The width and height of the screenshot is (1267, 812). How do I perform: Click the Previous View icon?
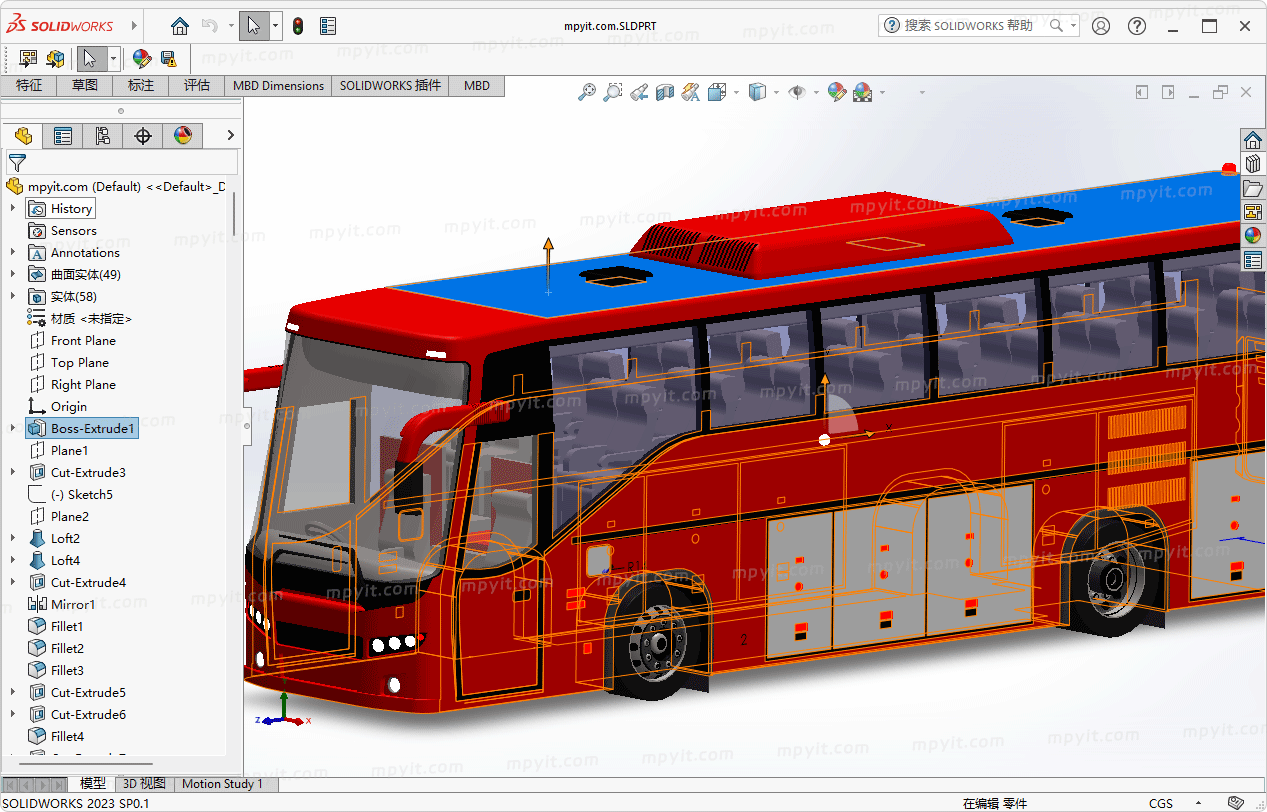639,92
